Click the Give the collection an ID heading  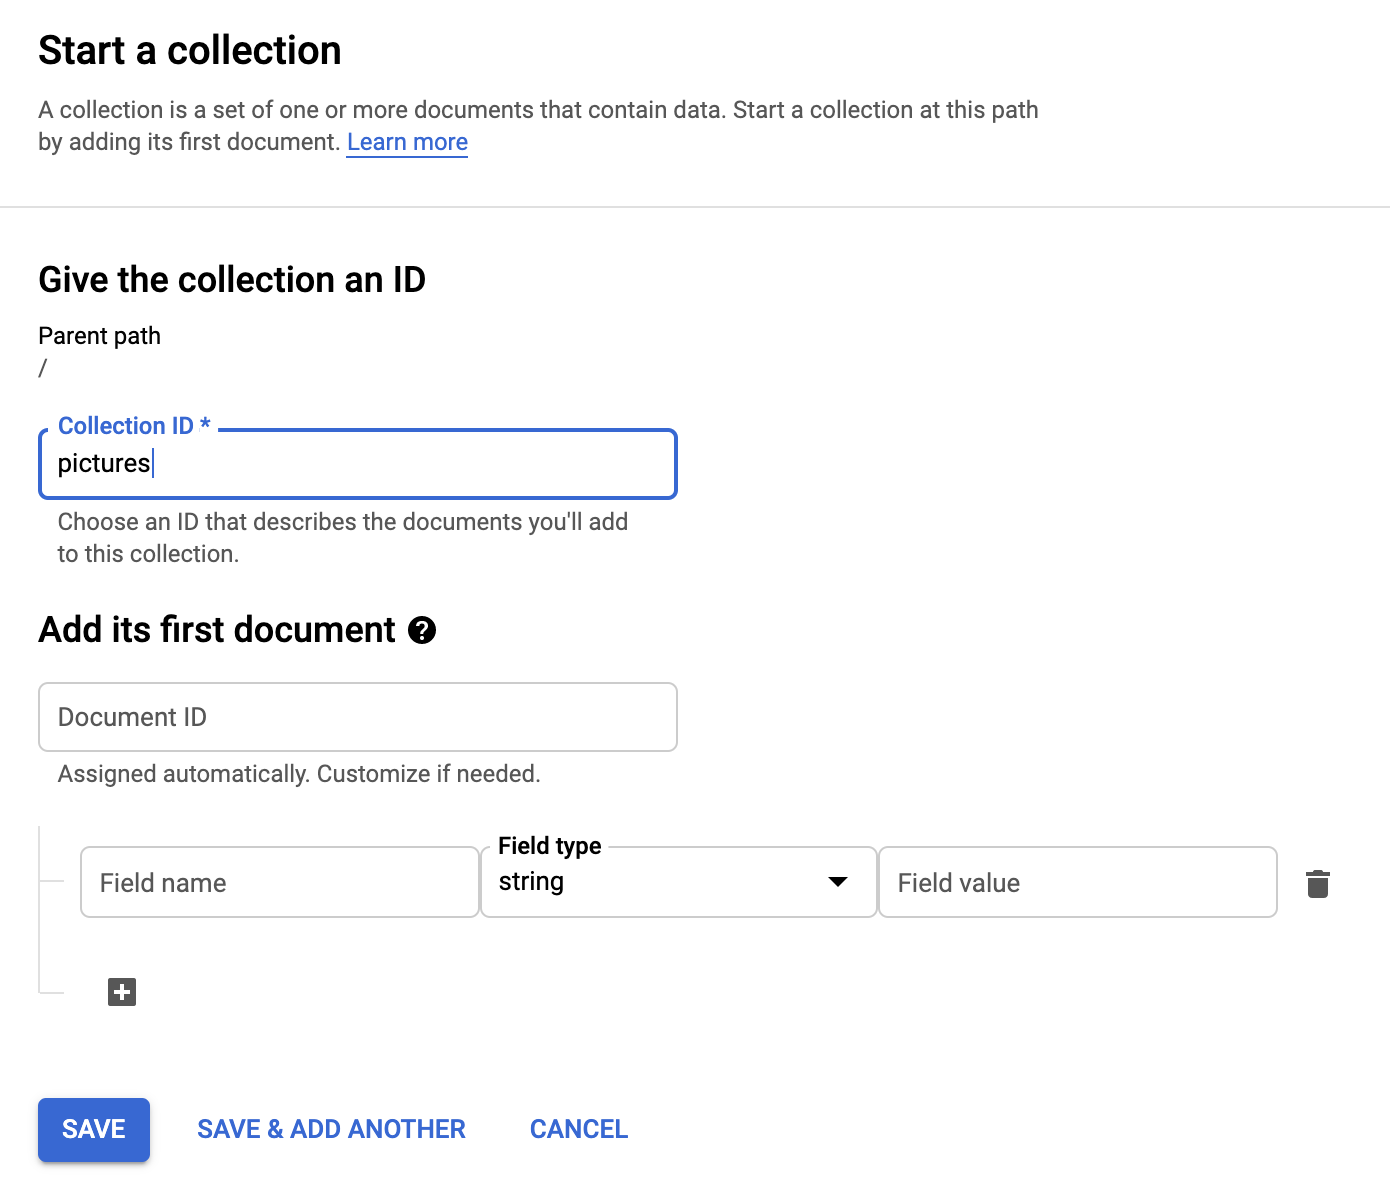(232, 280)
